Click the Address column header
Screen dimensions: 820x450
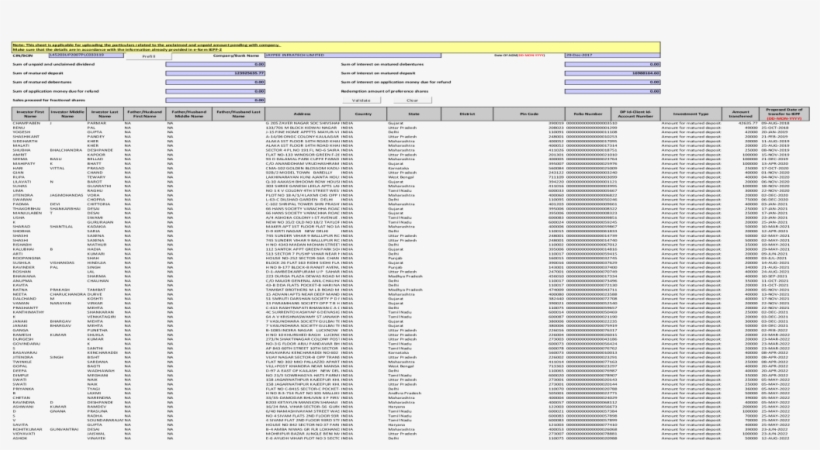[302, 114]
